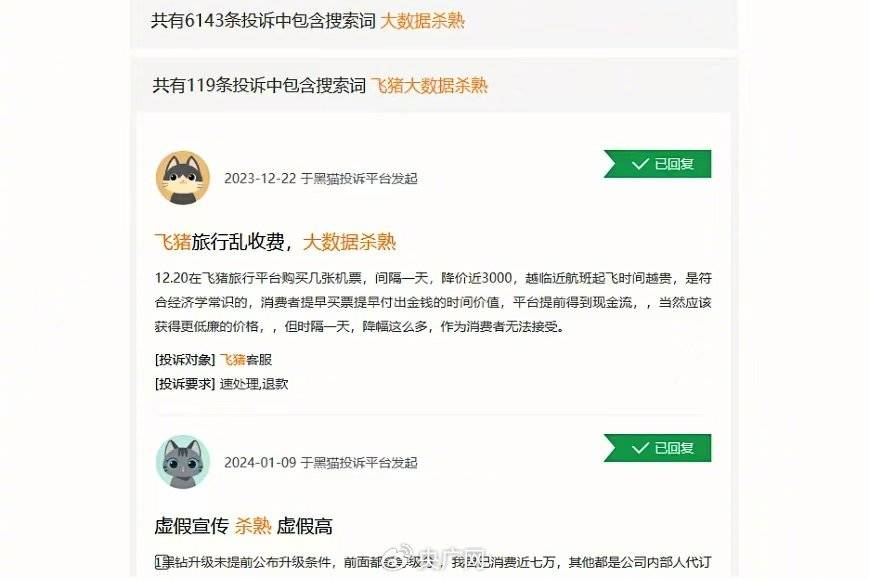The image size is (869, 579).
Task: Click the checkmark in the first 已回复 badge
Action: click(640, 164)
